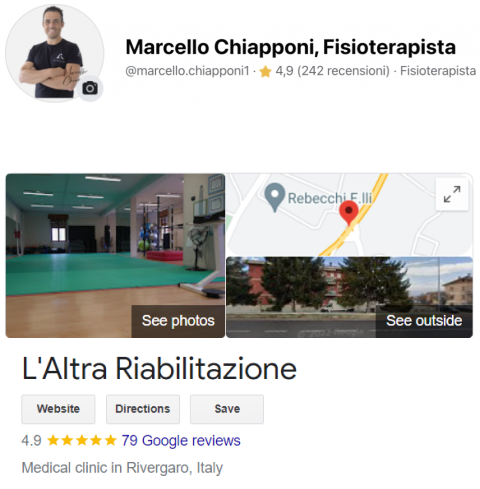Open the gym interior photo thumbnail

(x=115, y=255)
